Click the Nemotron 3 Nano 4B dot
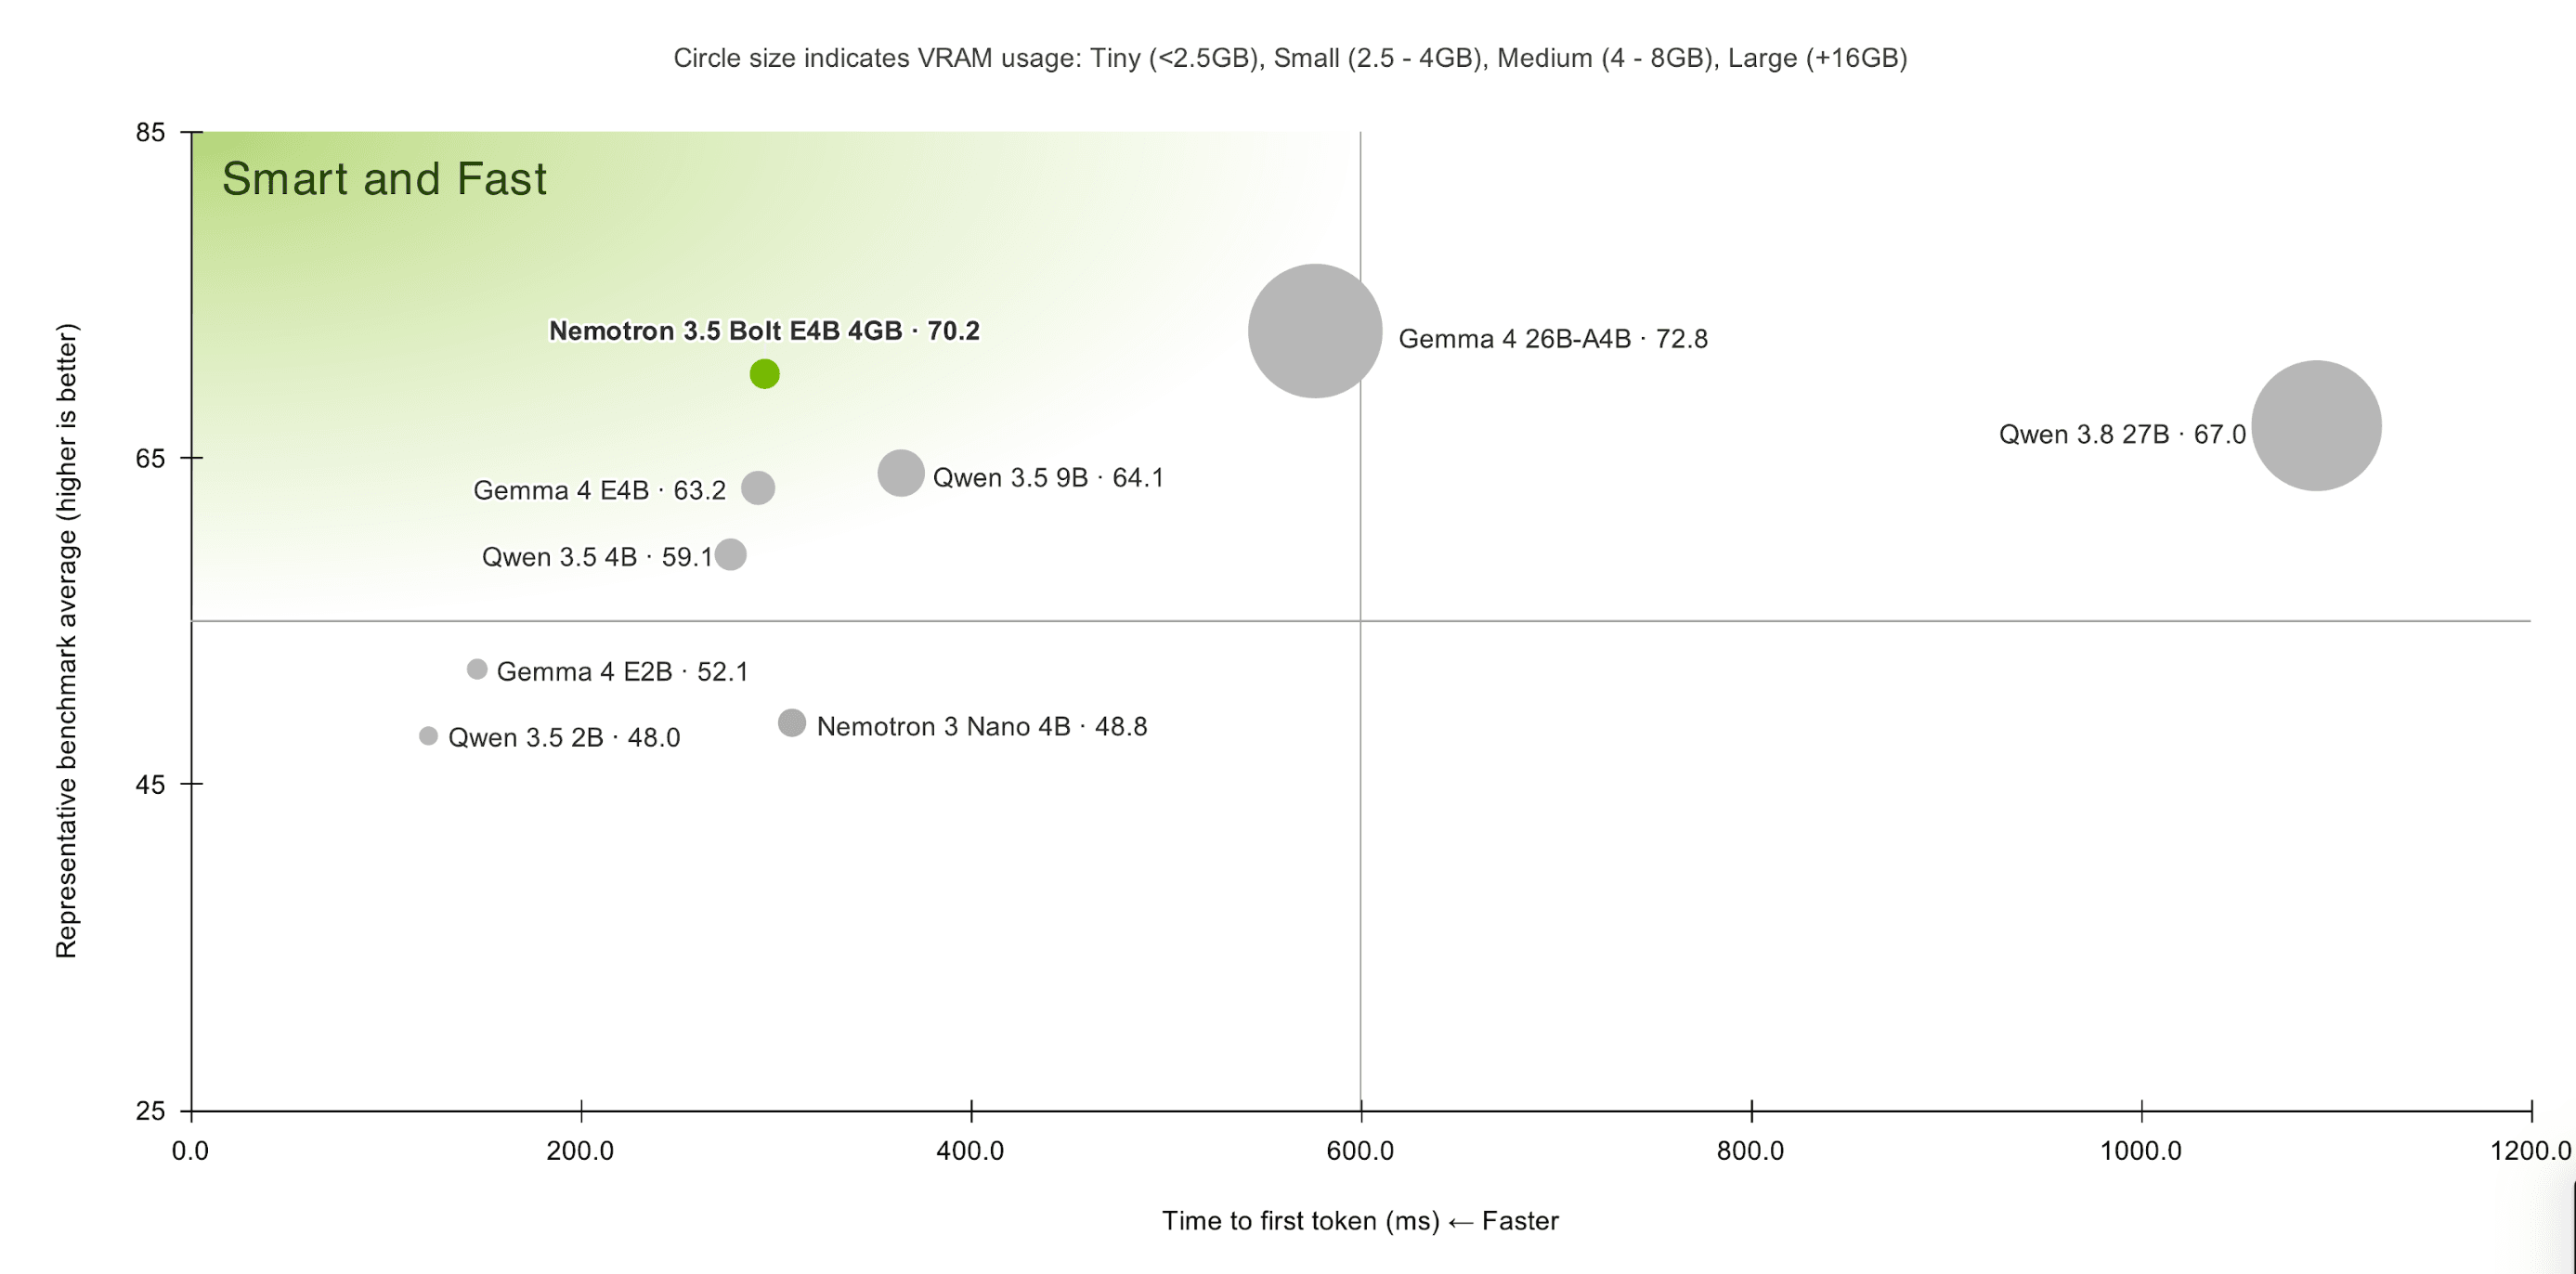Screen dimensions: 2576x1274 (x=792, y=723)
